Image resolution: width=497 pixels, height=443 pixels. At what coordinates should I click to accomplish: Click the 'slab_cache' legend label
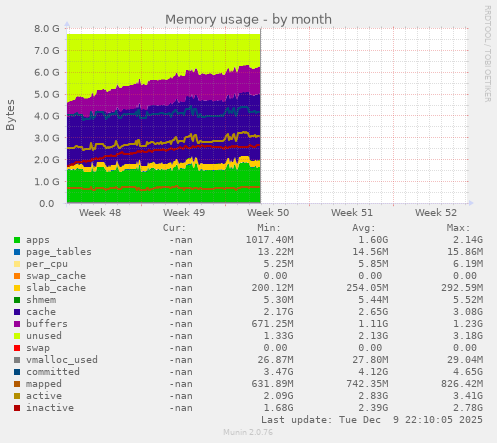pos(56,288)
